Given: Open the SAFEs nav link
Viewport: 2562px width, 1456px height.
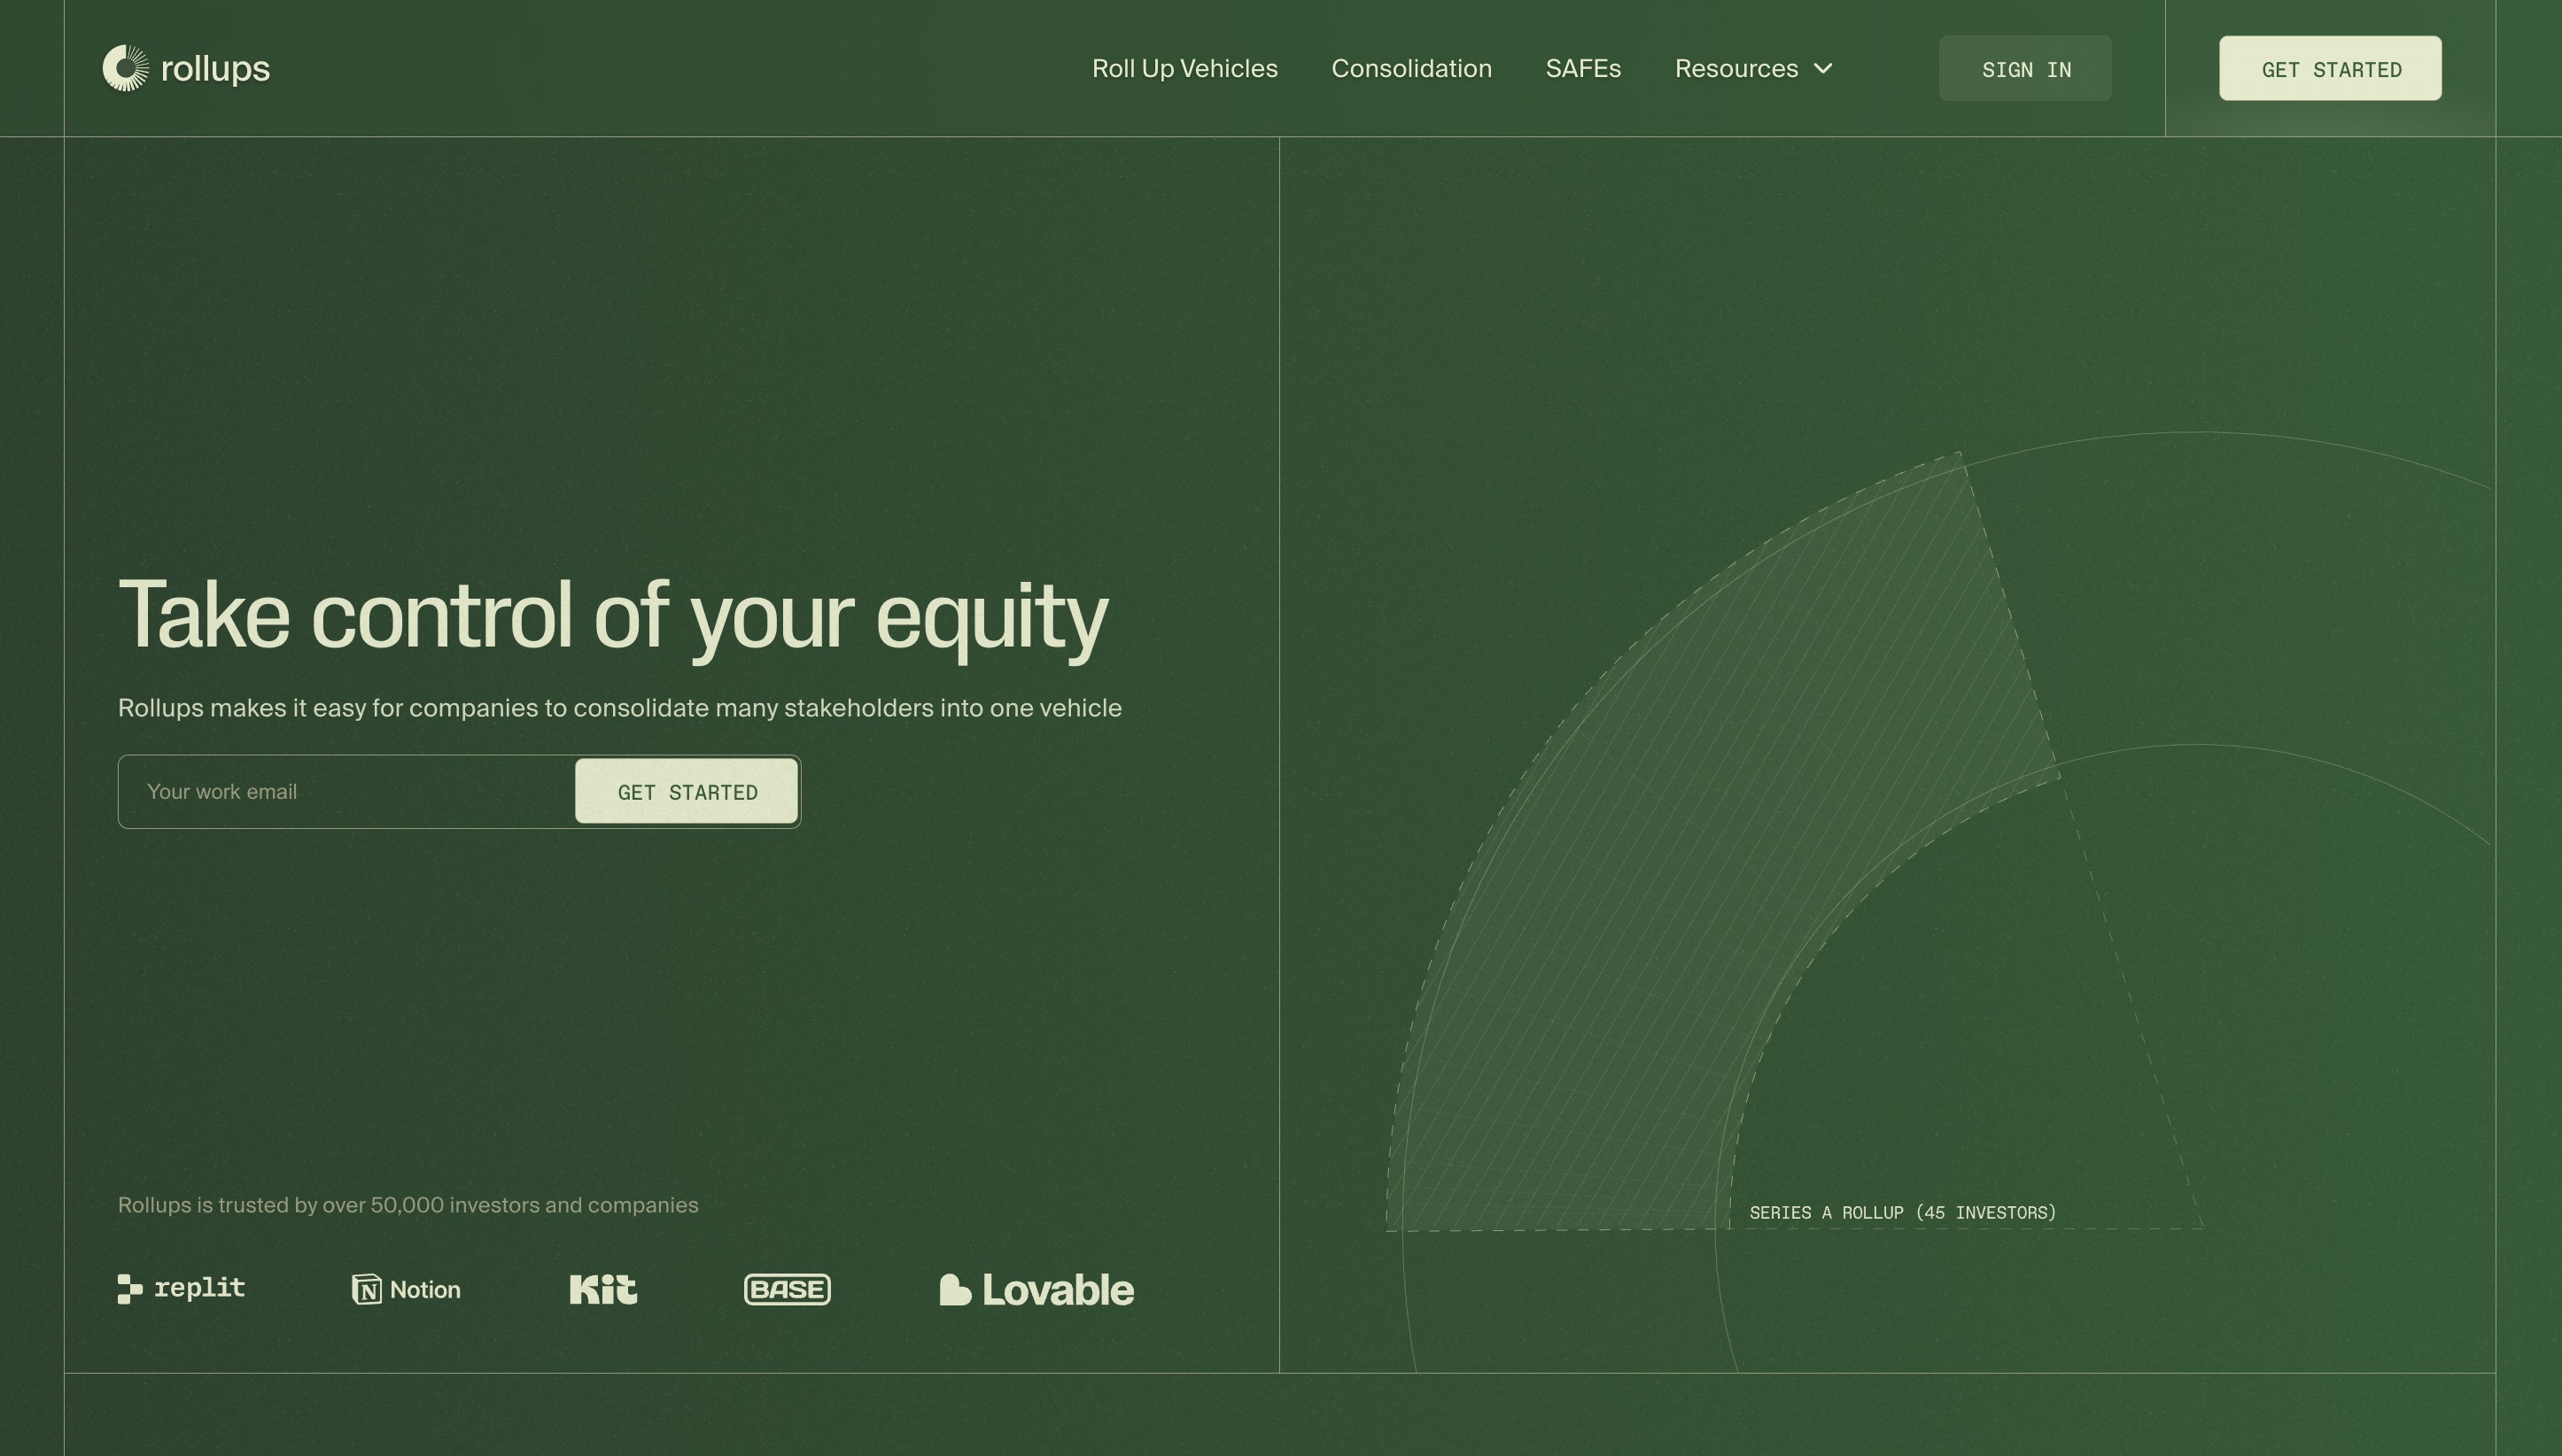Looking at the screenshot, I should click(x=1583, y=69).
